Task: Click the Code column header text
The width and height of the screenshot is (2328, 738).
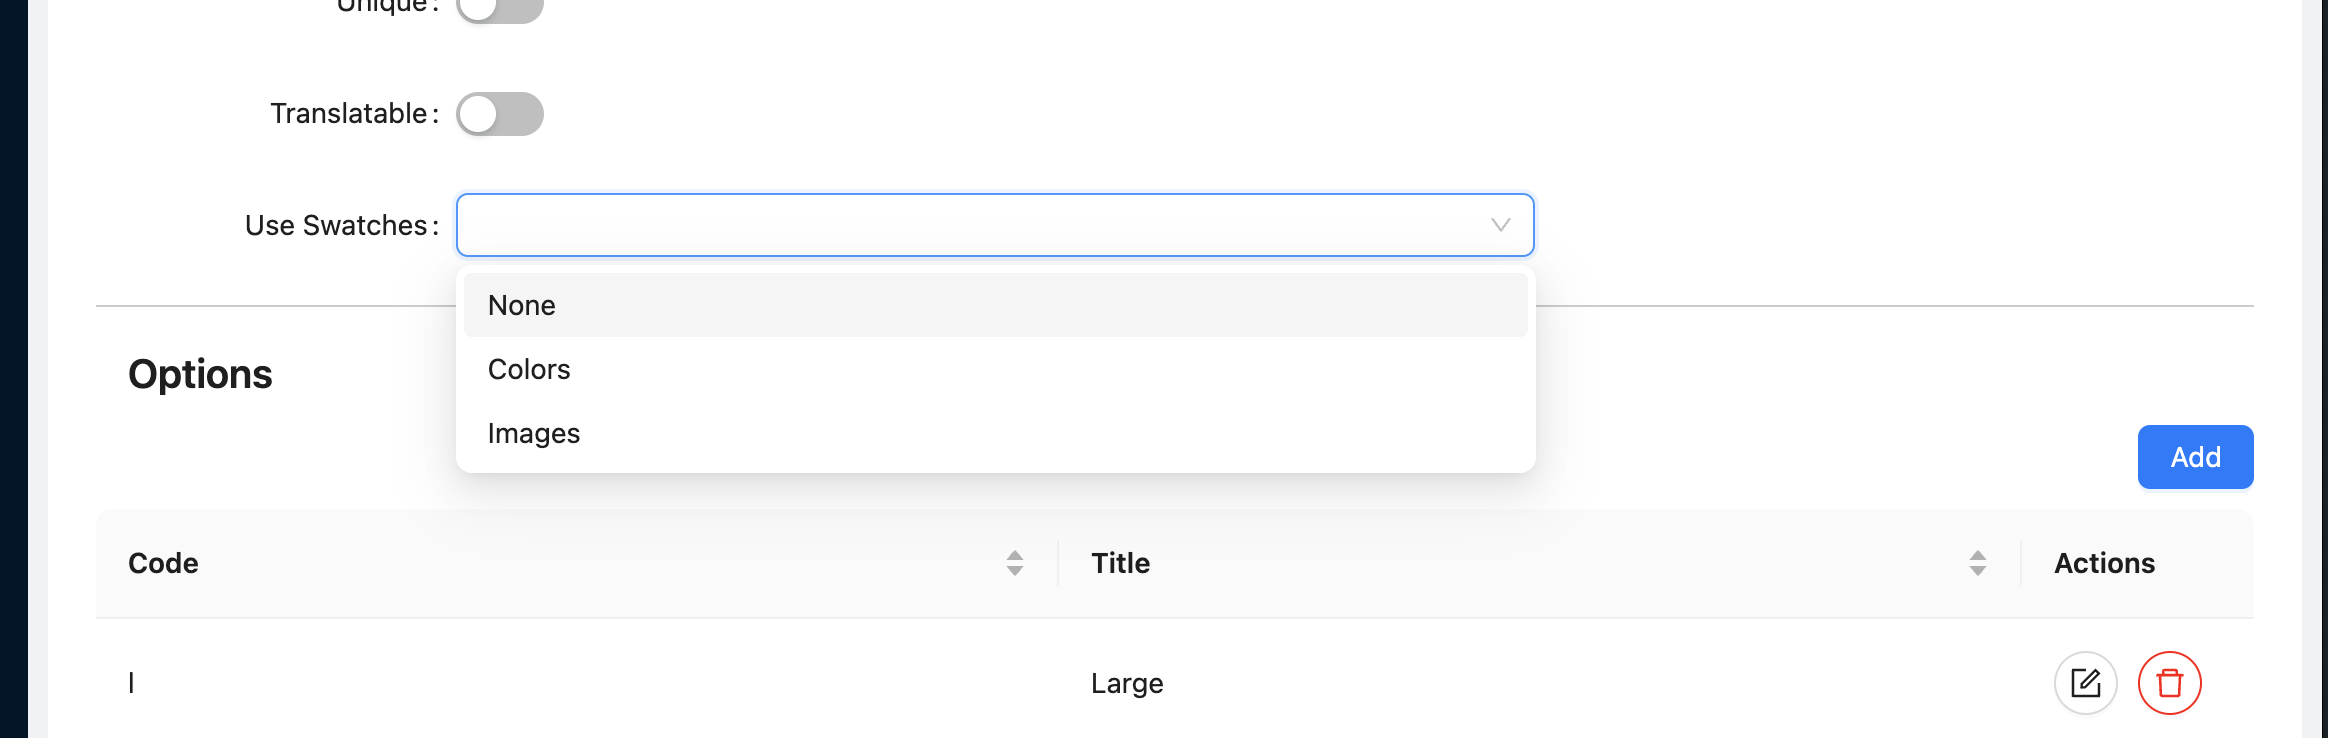Action: [163, 563]
